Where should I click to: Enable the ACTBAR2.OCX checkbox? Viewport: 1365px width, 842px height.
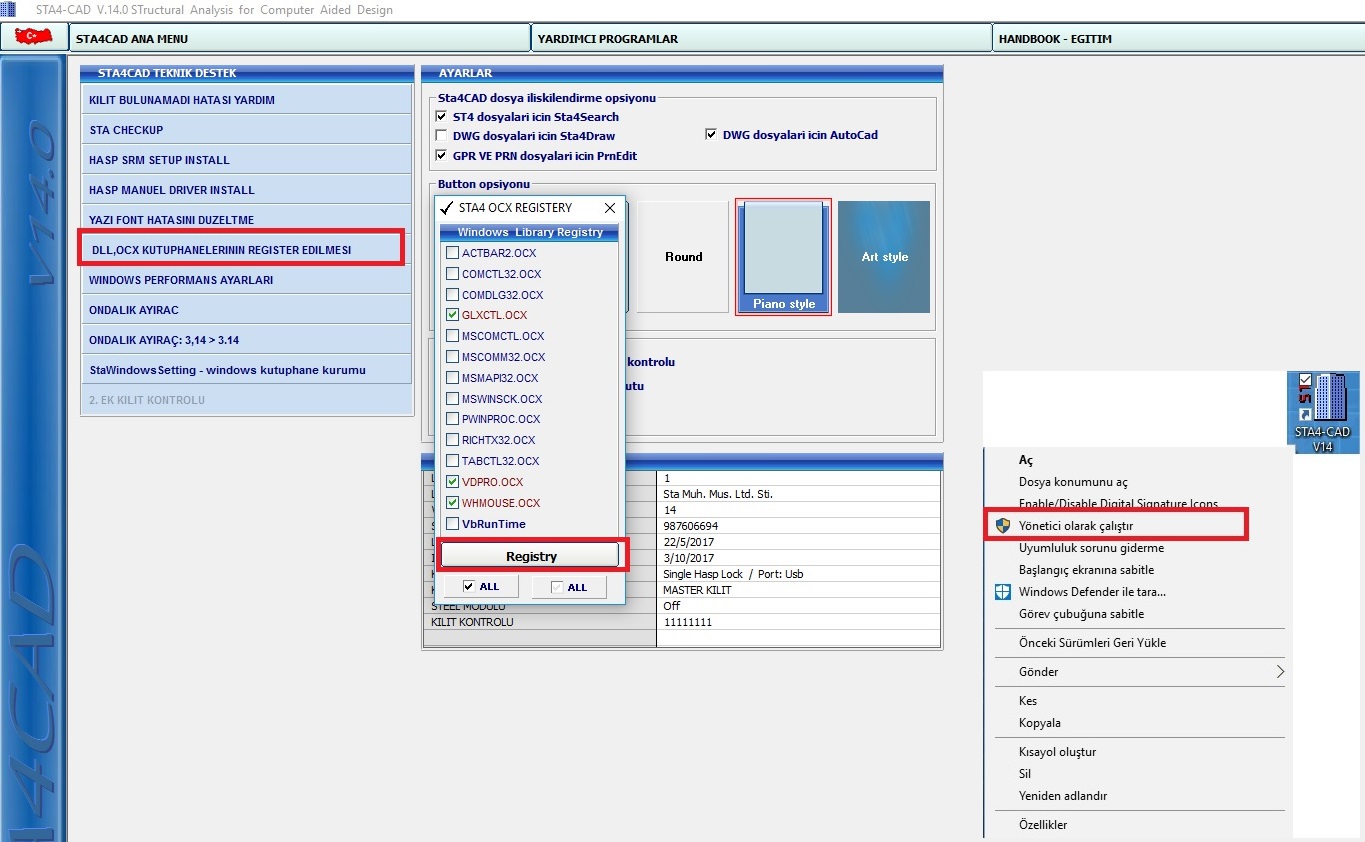[453, 253]
